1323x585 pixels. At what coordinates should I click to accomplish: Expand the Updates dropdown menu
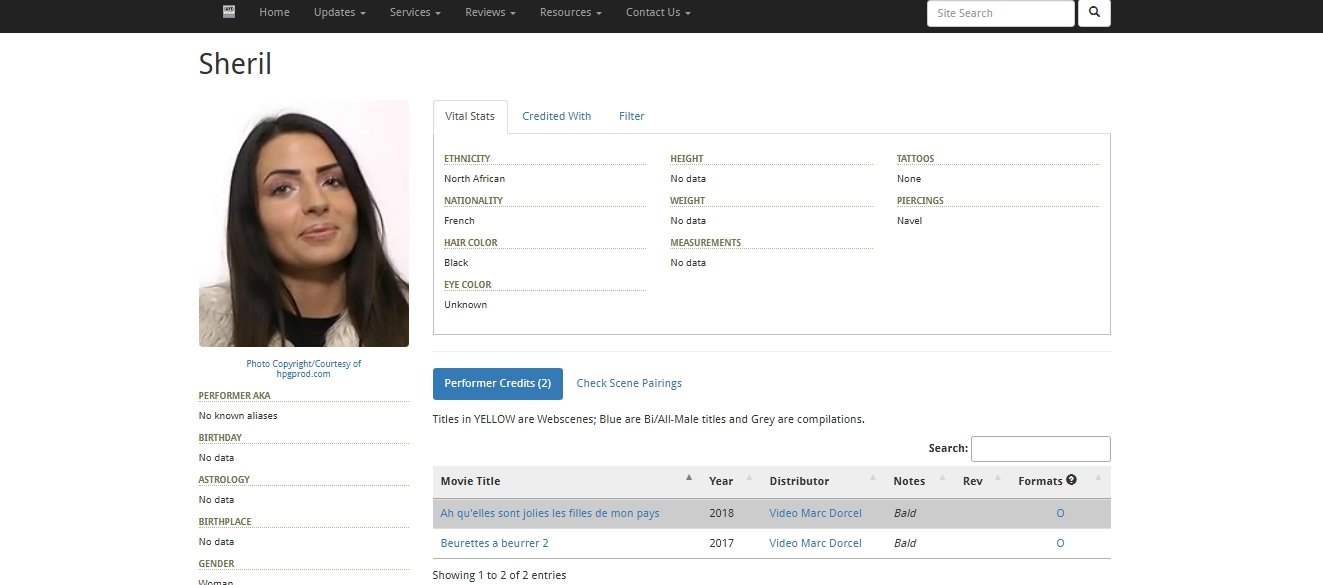pyautogui.click(x=339, y=12)
